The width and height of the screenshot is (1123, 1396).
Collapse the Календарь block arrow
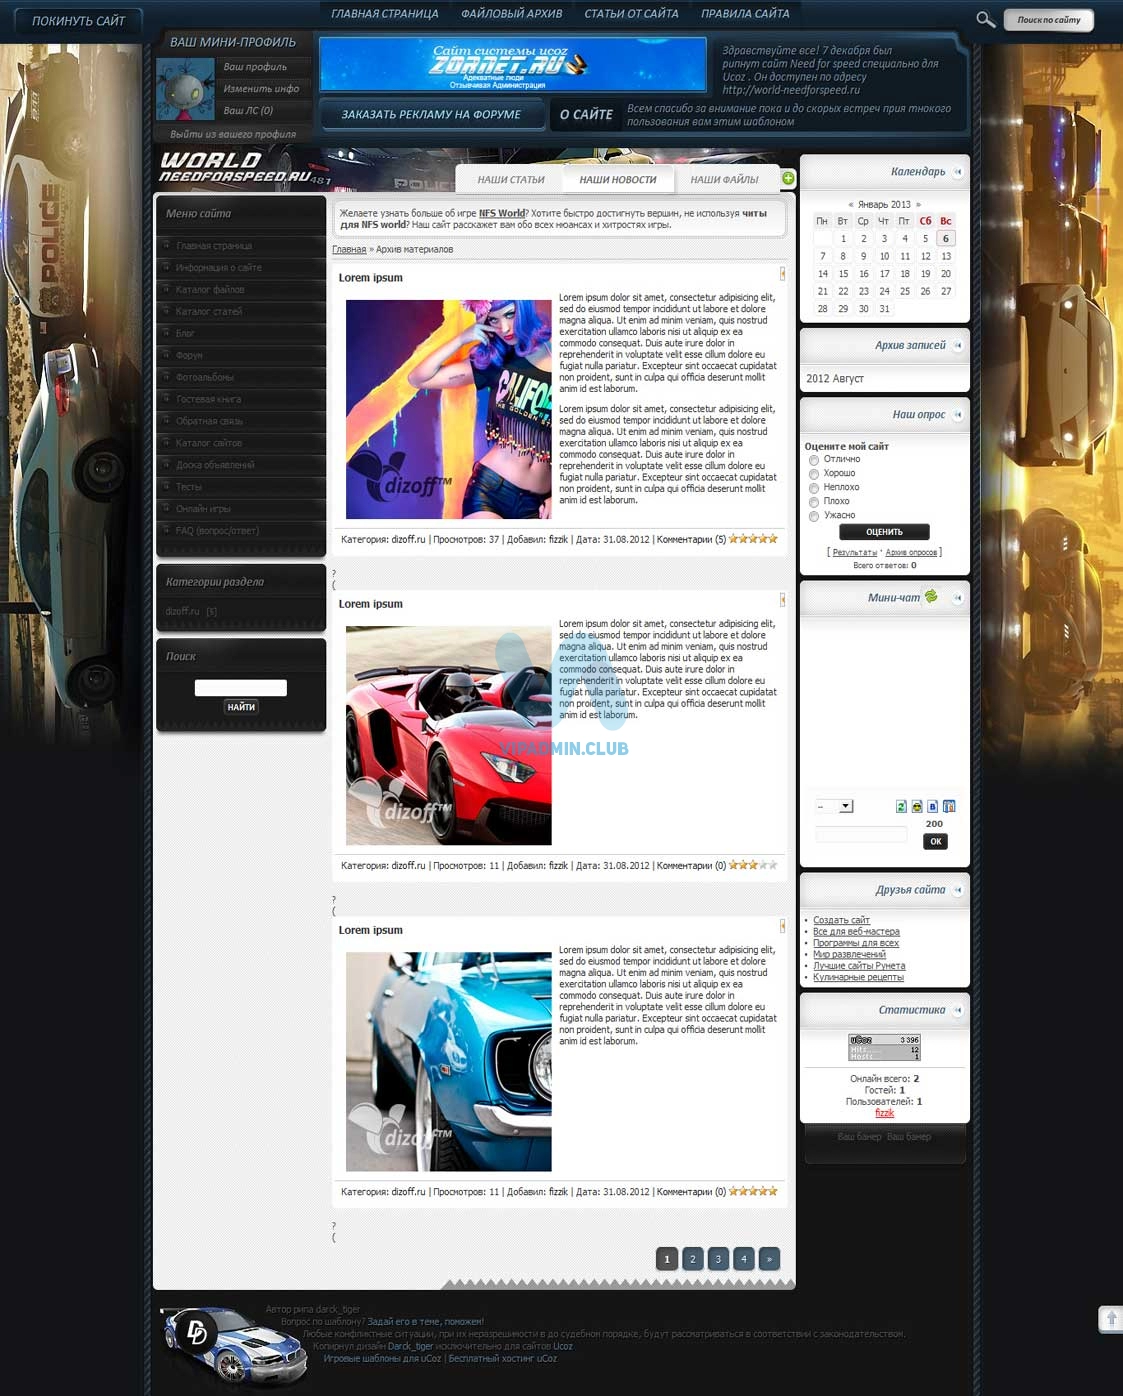(x=957, y=172)
